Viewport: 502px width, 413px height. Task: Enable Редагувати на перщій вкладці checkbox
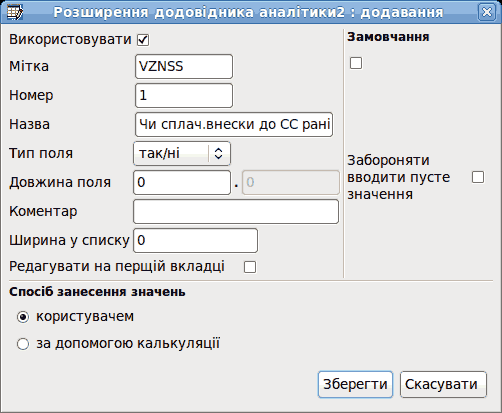click(250, 267)
